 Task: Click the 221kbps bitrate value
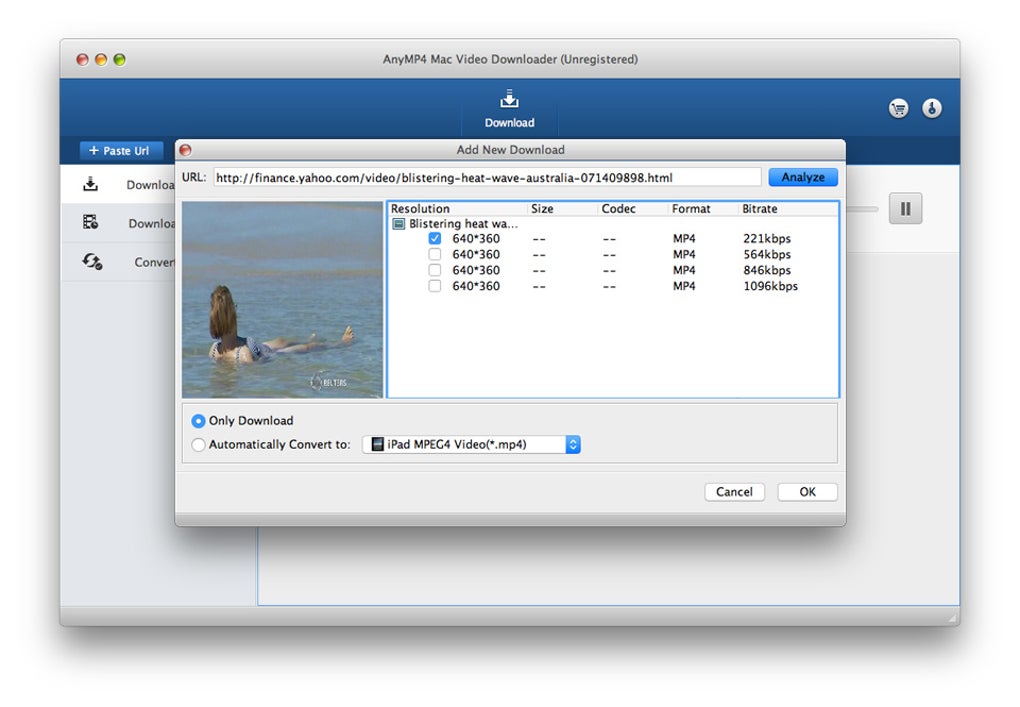click(x=767, y=239)
